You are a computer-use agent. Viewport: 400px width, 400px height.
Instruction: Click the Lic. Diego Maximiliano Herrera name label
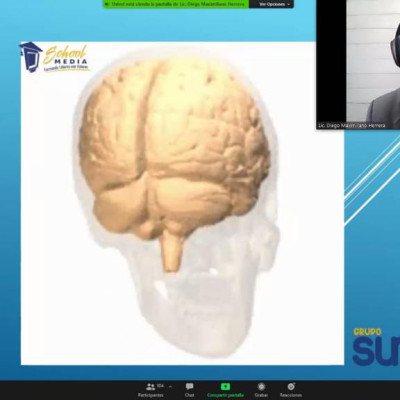pyautogui.click(x=351, y=126)
